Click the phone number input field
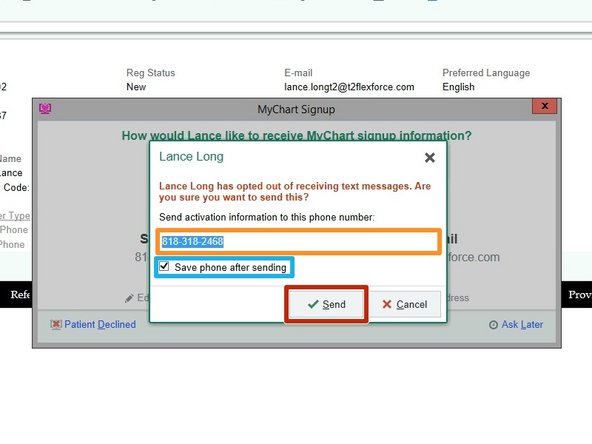 (x=298, y=242)
